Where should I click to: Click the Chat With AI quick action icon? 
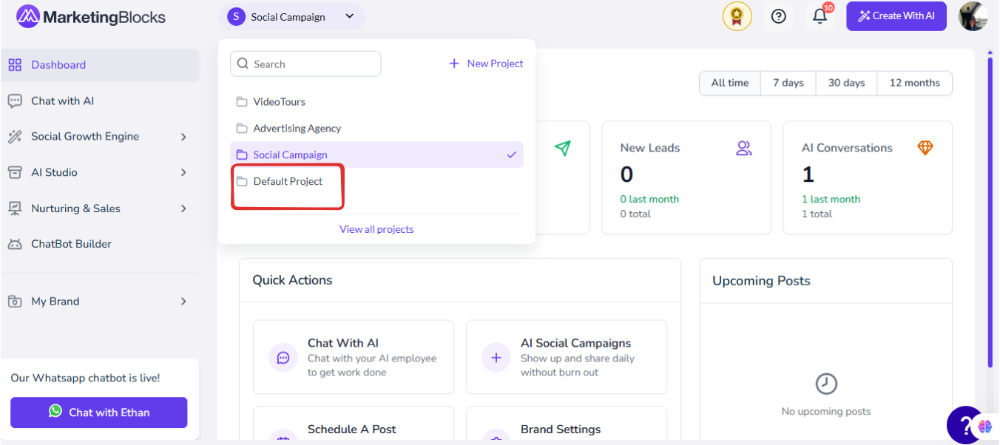click(283, 358)
